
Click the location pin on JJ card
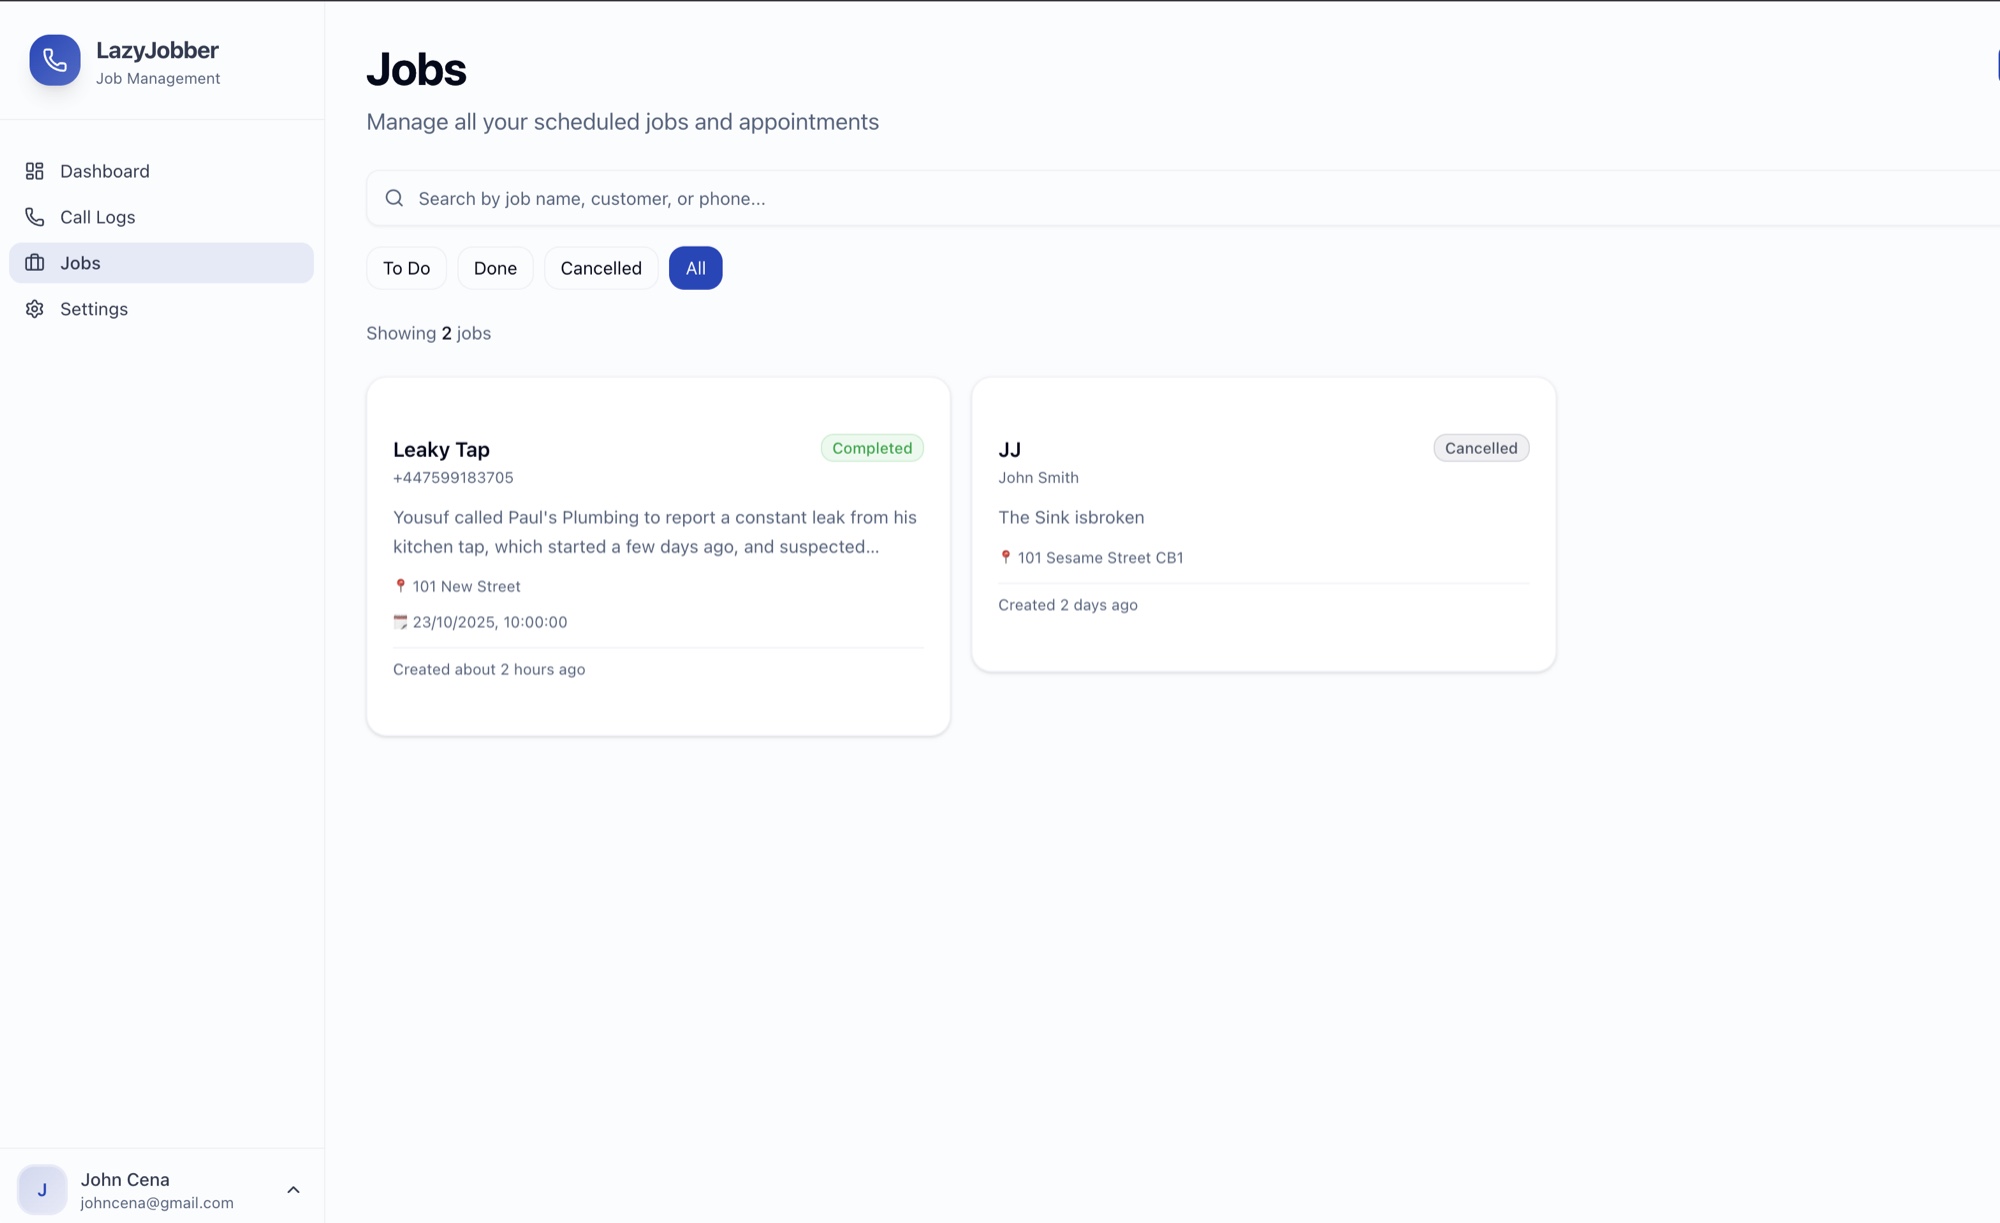click(1005, 557)
